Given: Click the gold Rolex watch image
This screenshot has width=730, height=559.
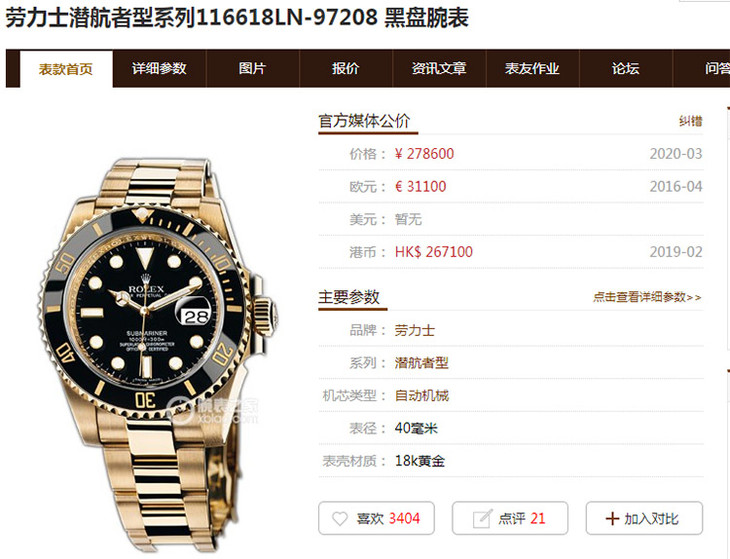Looking at the screenshot, I should point(157,354).
